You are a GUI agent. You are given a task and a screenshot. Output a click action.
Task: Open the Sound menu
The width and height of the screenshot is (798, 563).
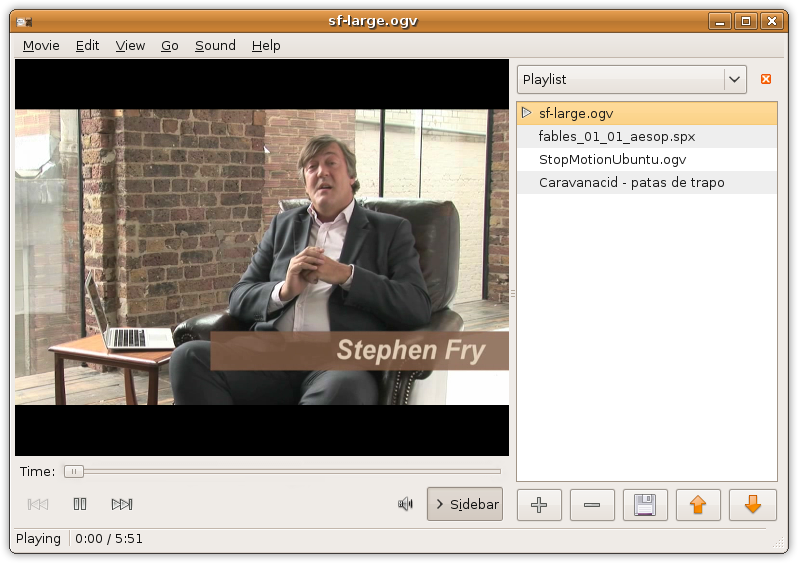coord(215,46)
